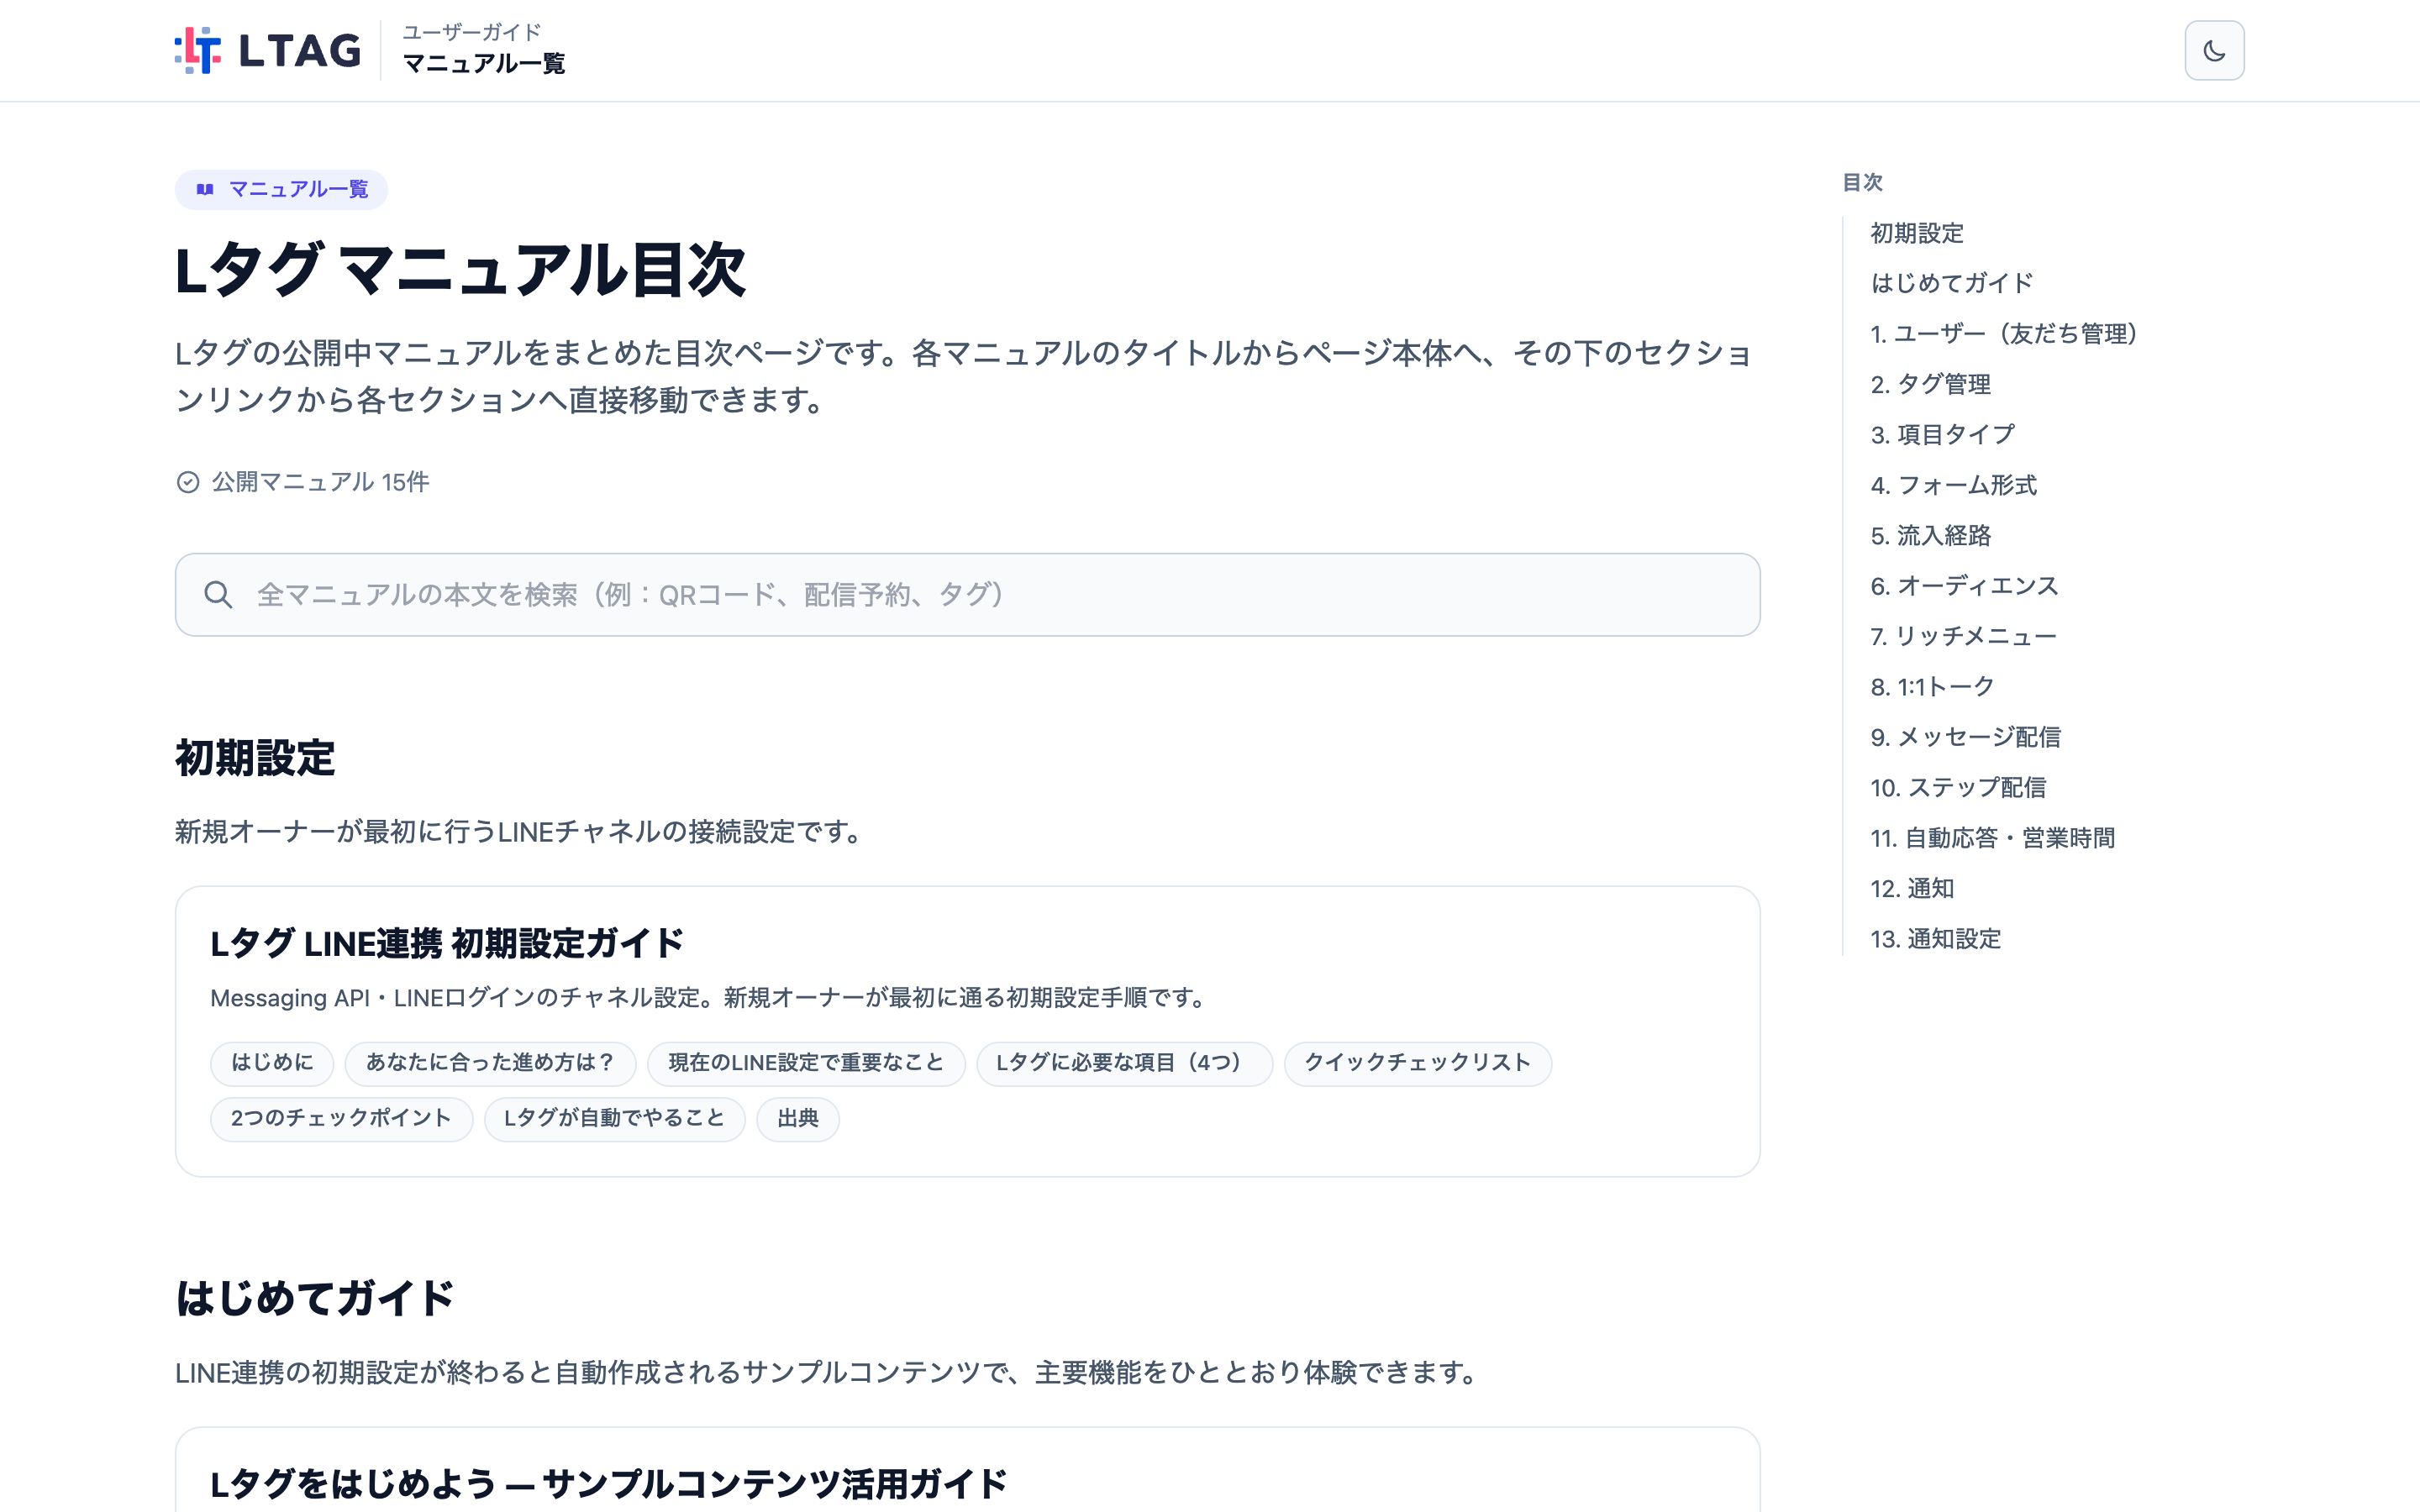Image resolution: width=2420 pixels, height=1512 pixels.
Task: Open Lタグ LINE連携 初期設定ガイド manual
Action: [447, 943]
